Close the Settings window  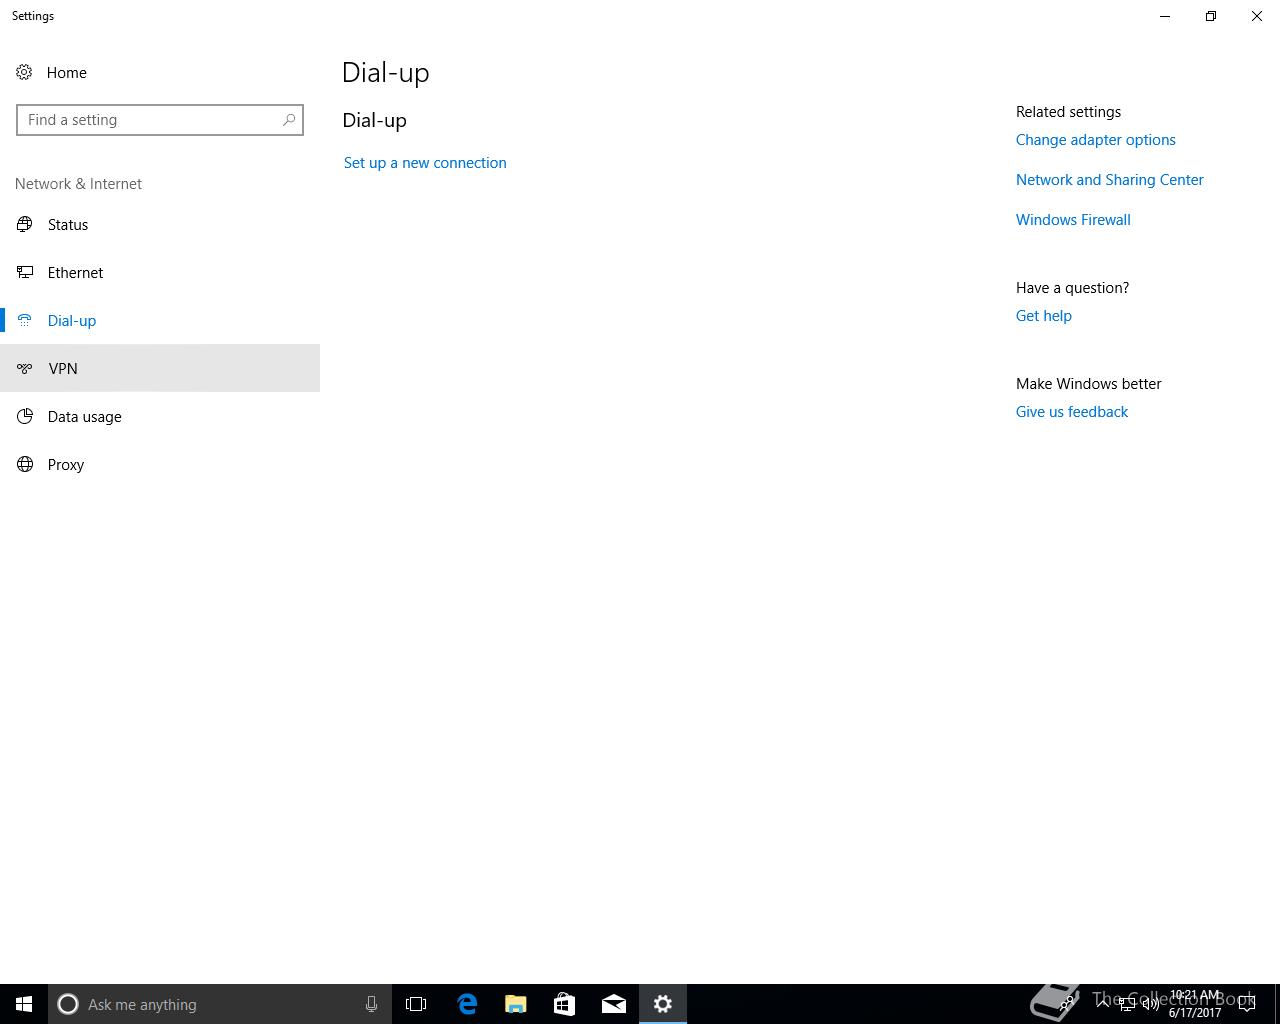pos(1257,16)
